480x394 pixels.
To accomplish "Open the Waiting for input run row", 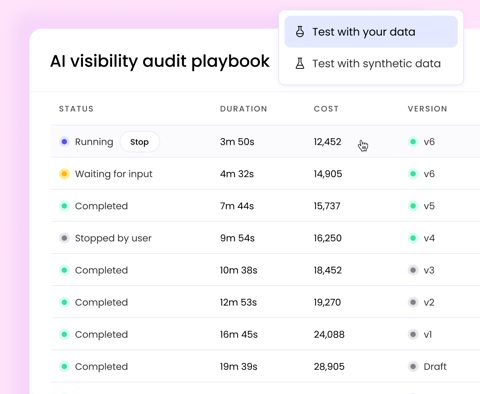I will click(265, 174).
